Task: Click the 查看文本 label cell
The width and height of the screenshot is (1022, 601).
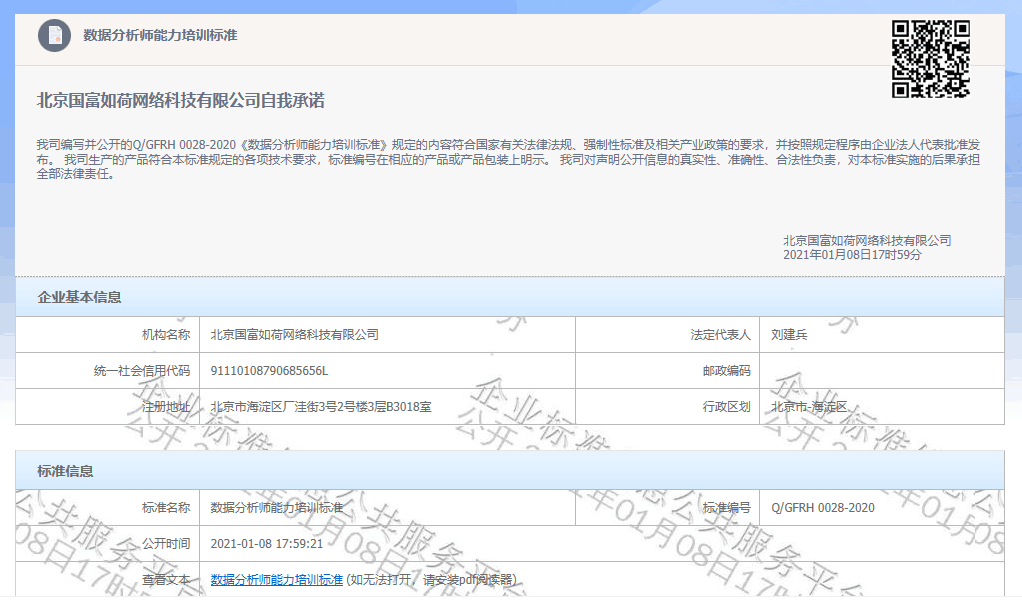Action: click(108, 579)
